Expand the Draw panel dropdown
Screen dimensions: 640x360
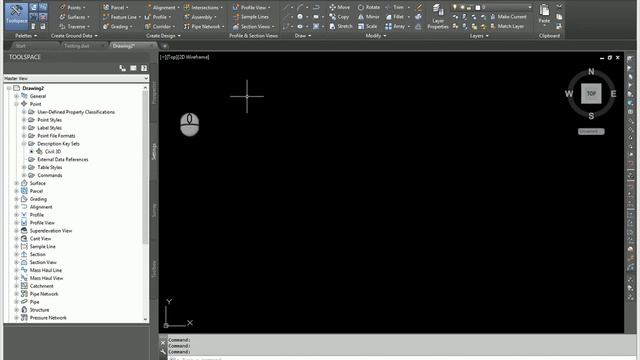click(x=303, y=36)
